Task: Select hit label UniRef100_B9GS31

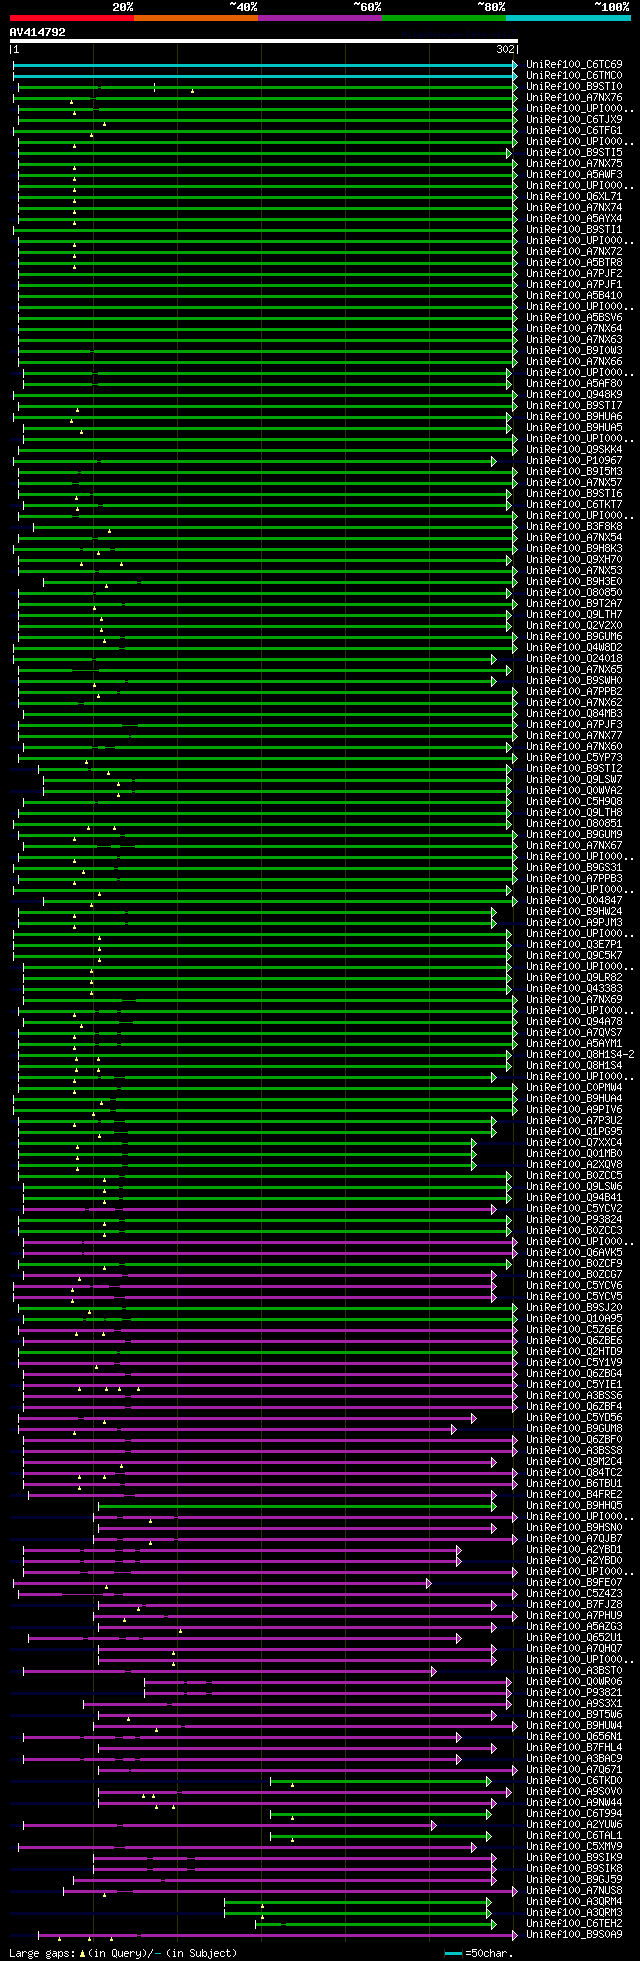Action: click(574, 868)
